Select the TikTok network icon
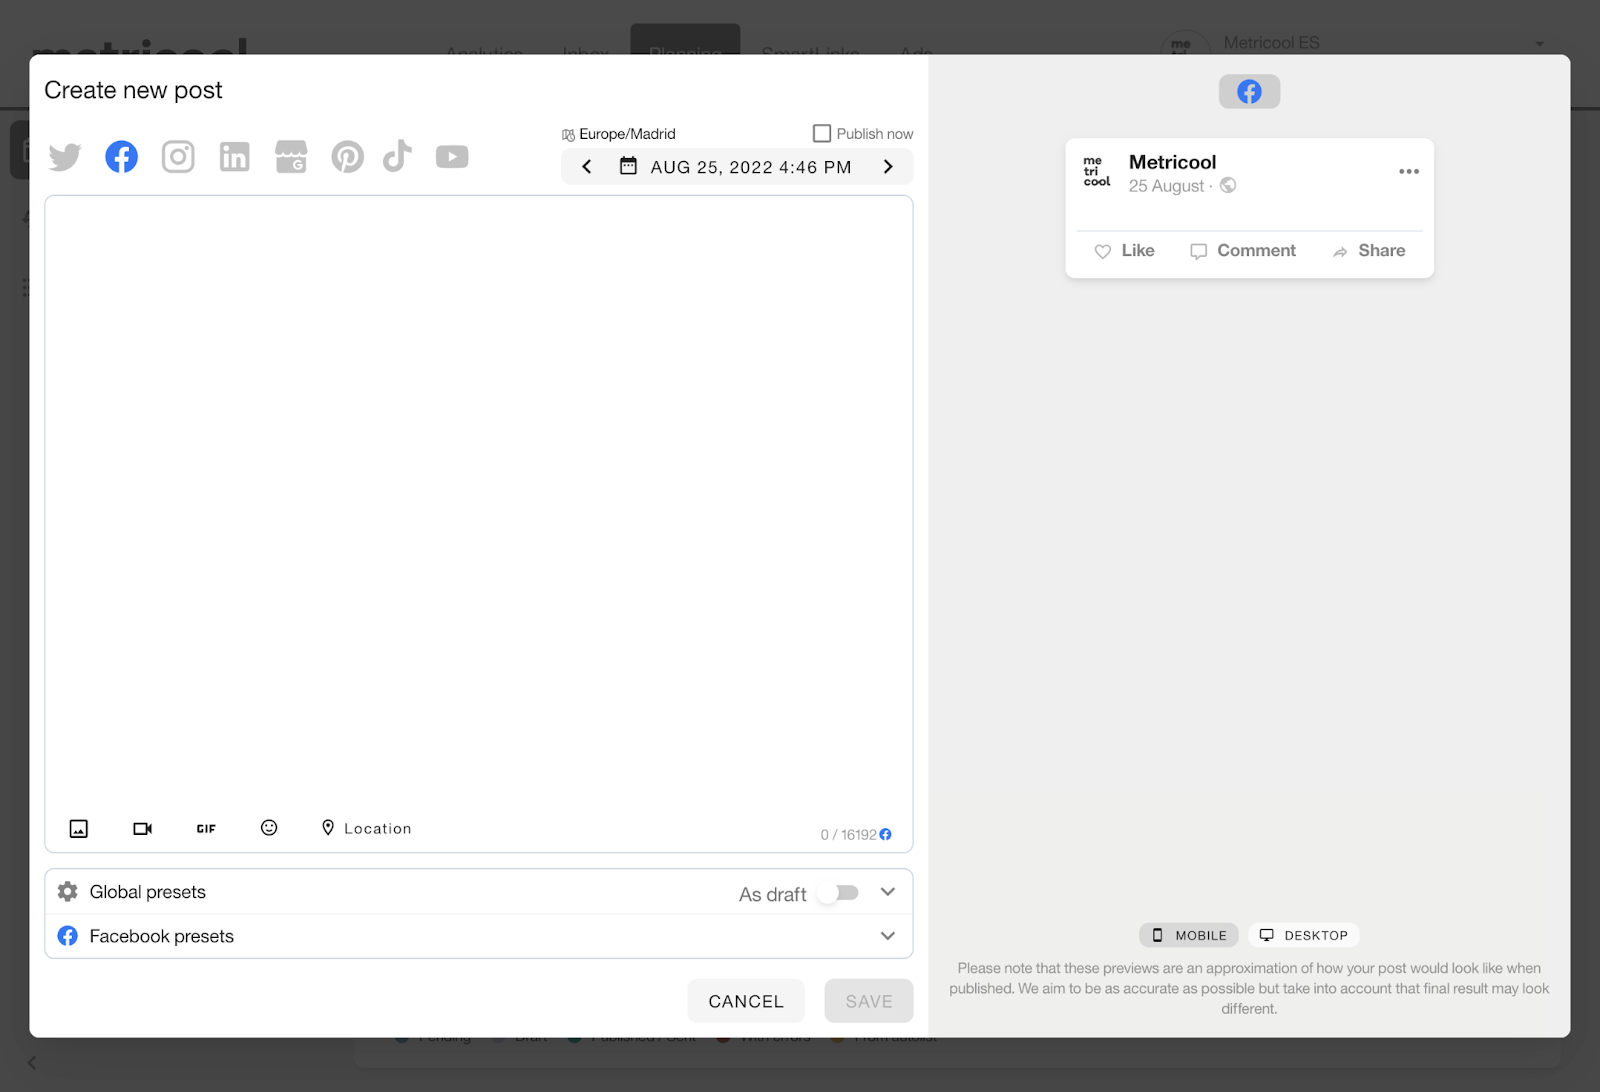 coord(397,156)
